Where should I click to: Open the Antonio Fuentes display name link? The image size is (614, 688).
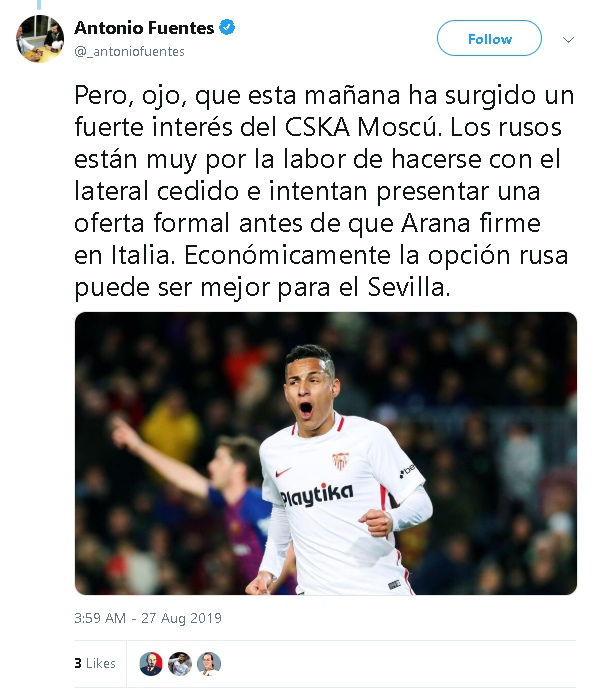point(144,28)
